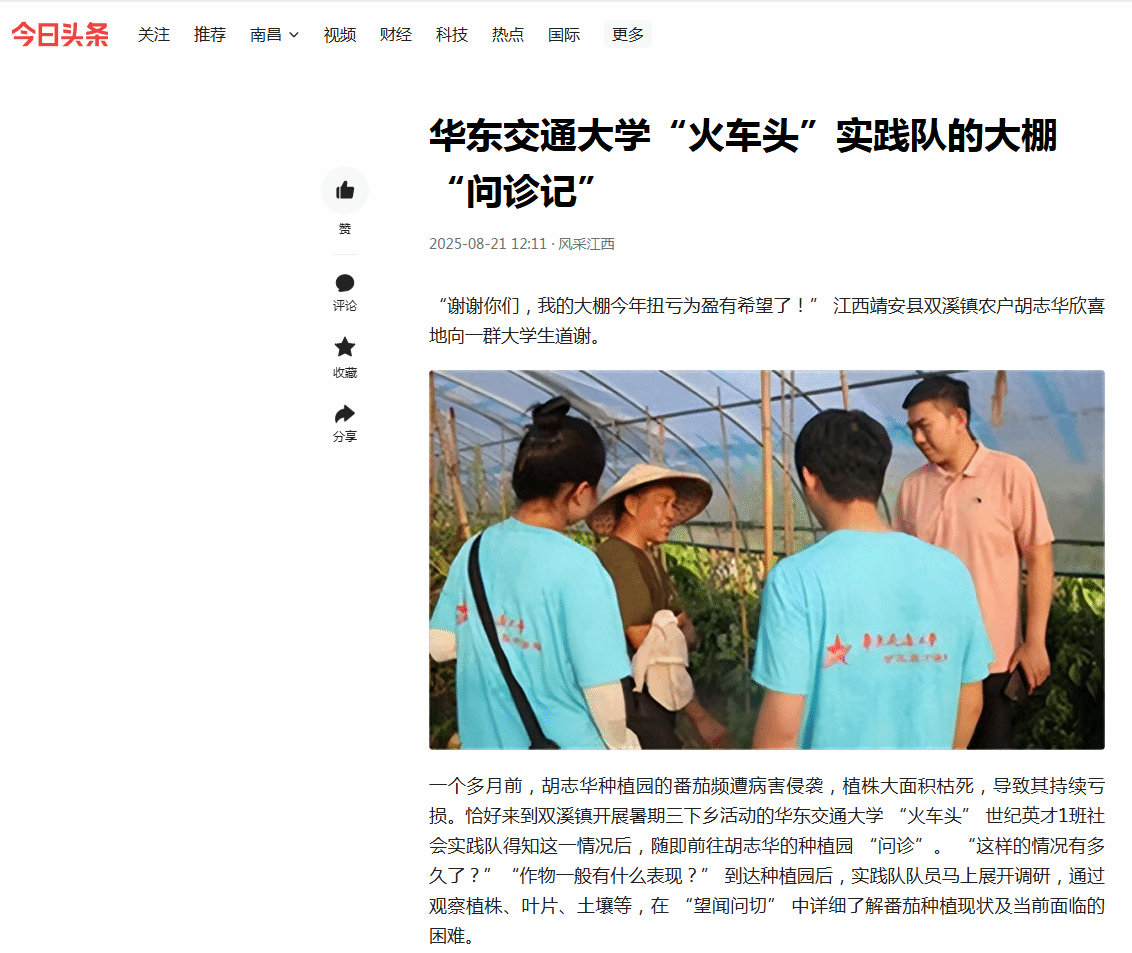
Task: Click the article headline text
Action: point(744,163)
